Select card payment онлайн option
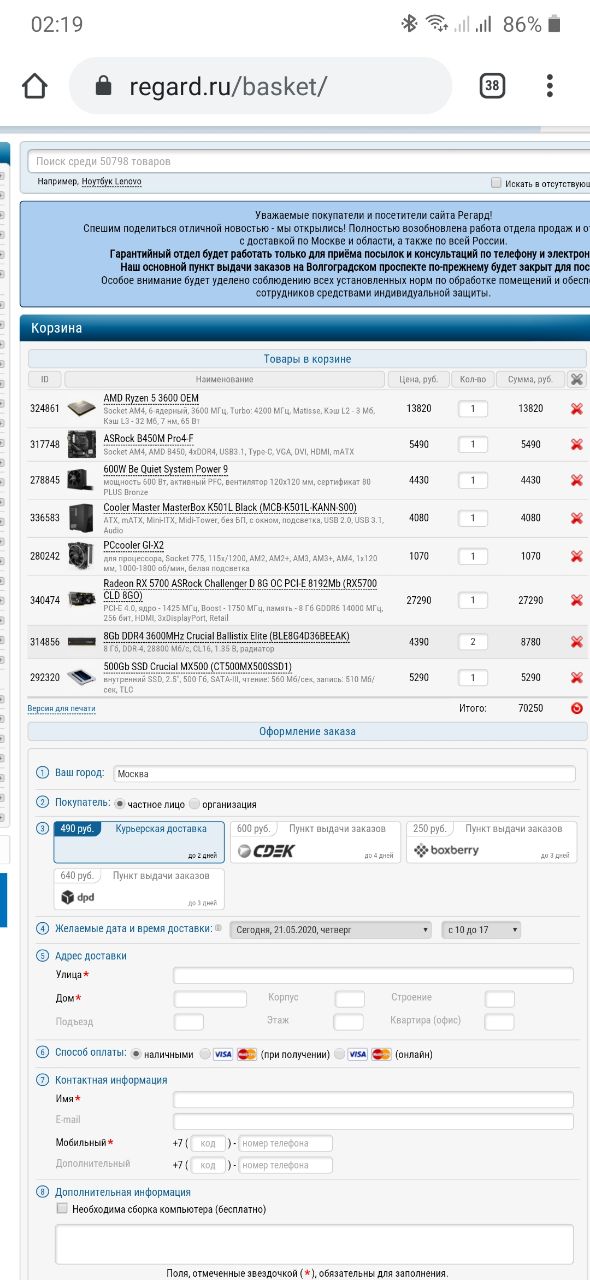 tap(340, 1053)
